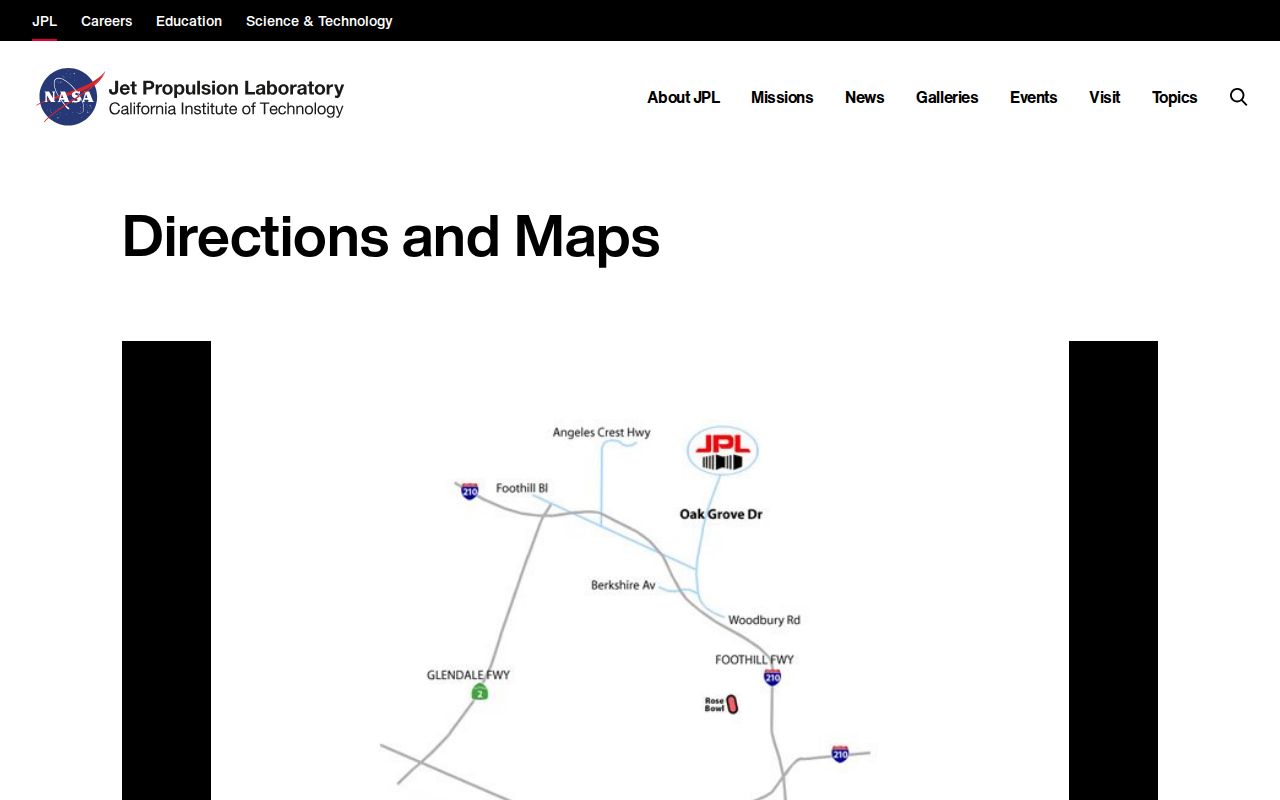Click the Oak Grove Dr map label
This screenshot has height=800, width=1280.
point(721,514)
